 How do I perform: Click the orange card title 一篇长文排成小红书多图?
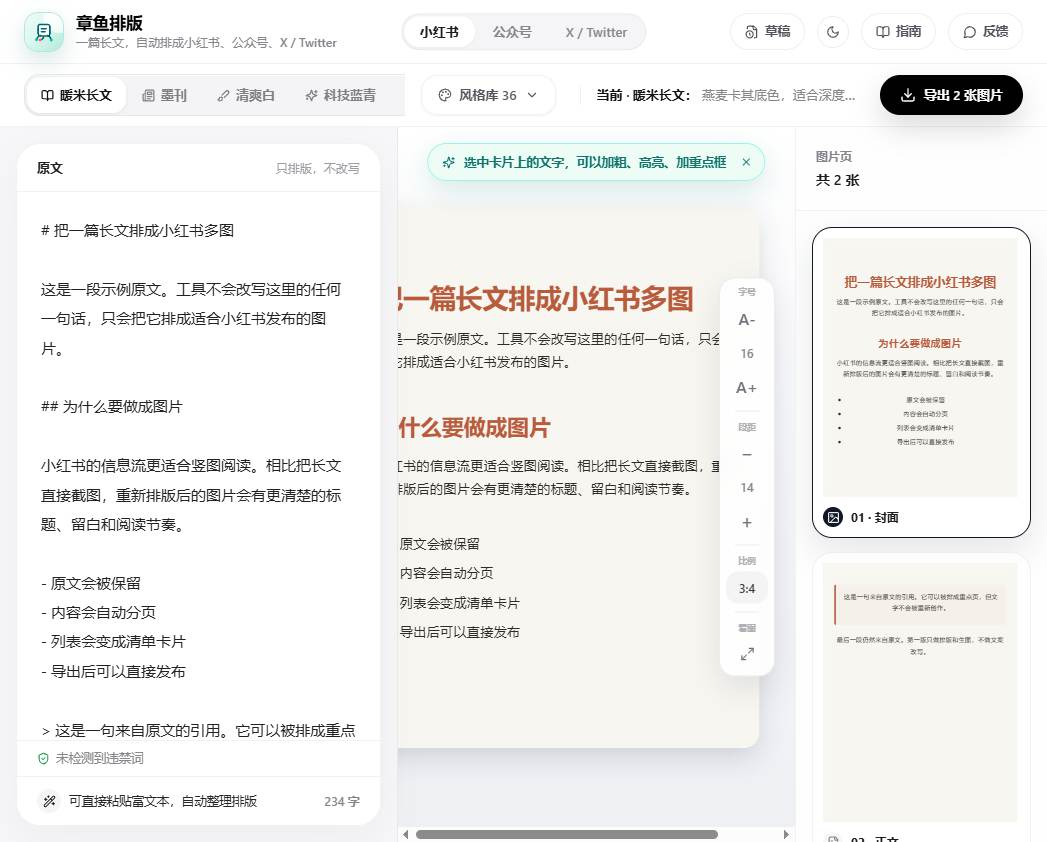(546, 298)
